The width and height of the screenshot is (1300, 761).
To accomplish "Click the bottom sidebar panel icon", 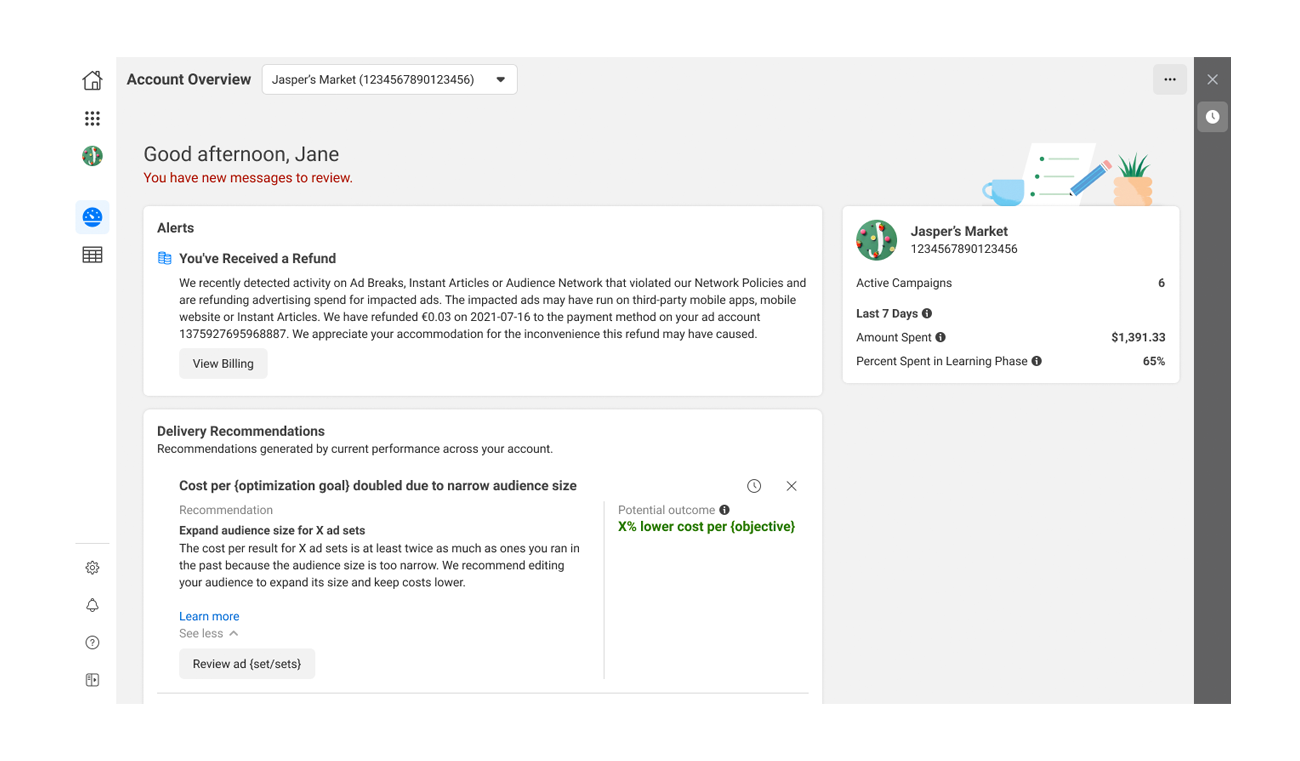I will tap(92, 680).
